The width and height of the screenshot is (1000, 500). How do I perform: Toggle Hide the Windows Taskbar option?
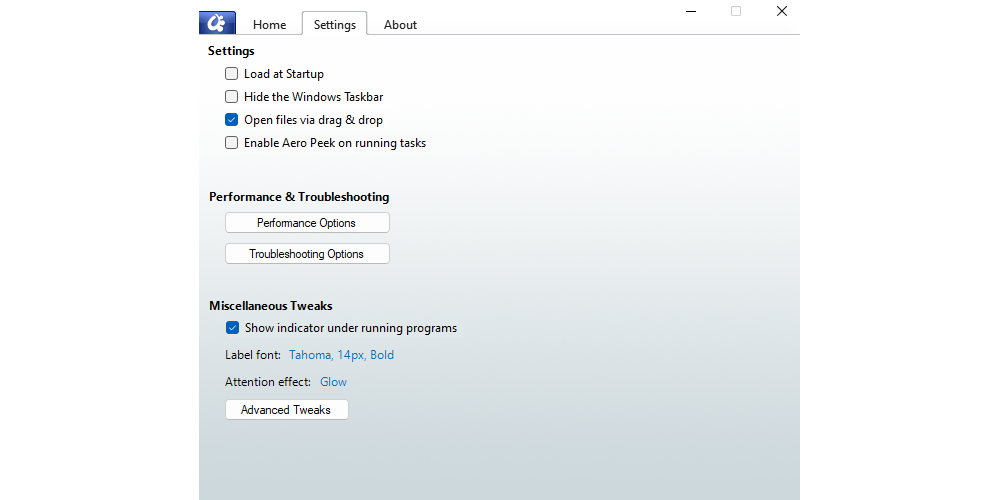(232, 97)
